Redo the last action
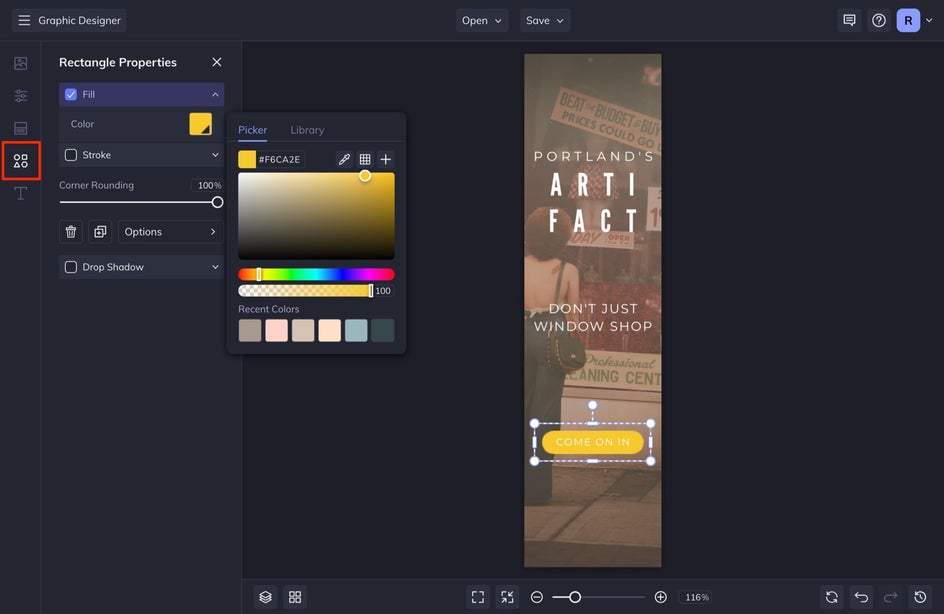The height and width of the screenshot is (614, 944). pyautogui.click(x=890, y=597)
